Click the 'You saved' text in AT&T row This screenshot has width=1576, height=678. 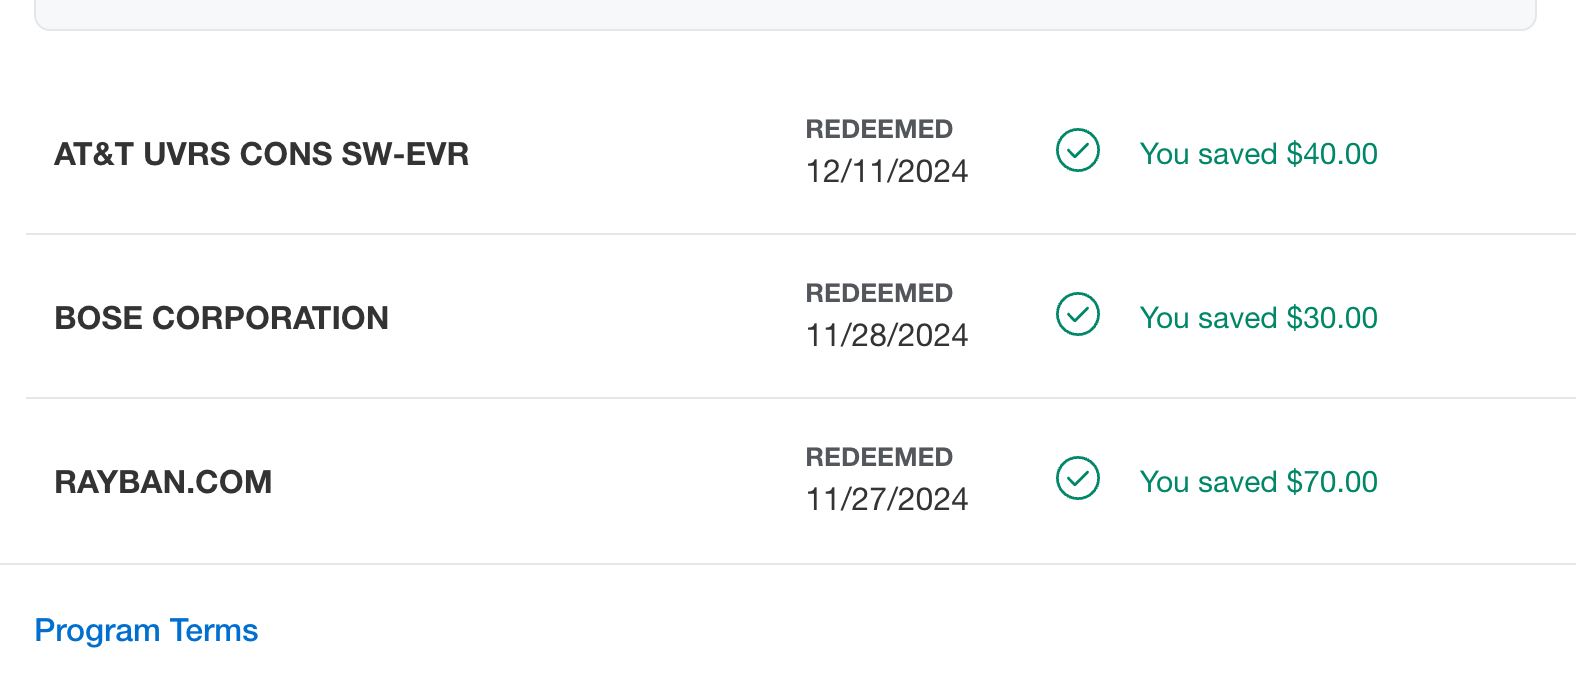tap(1208, 154)
